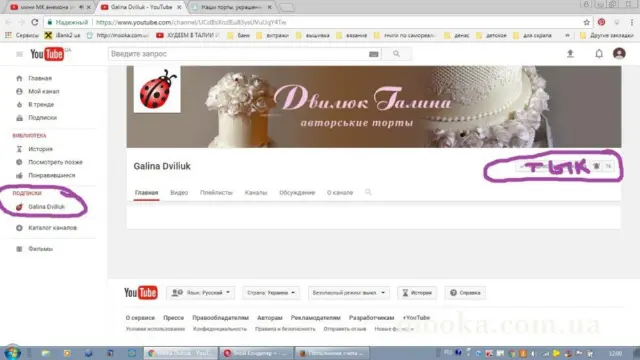Switch to the Видео channel tab
This screenshot has width=640, height=360.
pos(179,193)
